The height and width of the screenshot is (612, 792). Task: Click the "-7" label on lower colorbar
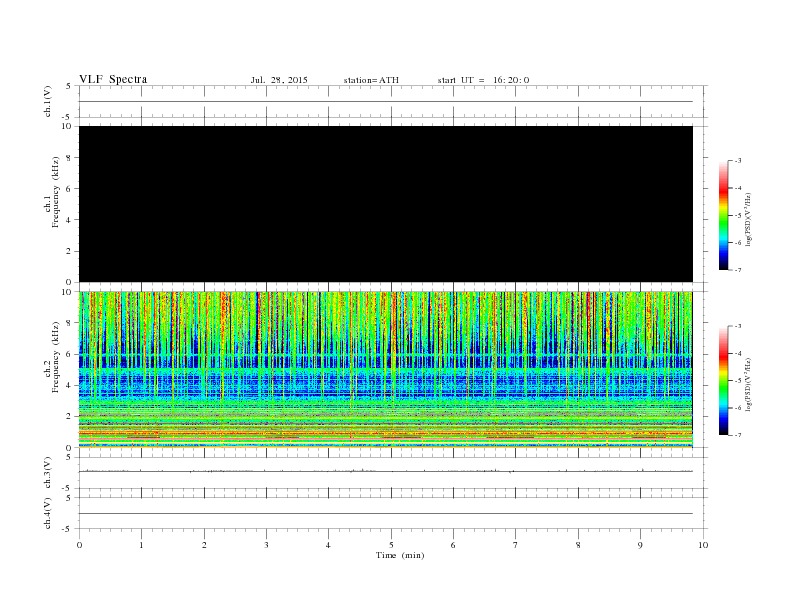click(738, 435)
